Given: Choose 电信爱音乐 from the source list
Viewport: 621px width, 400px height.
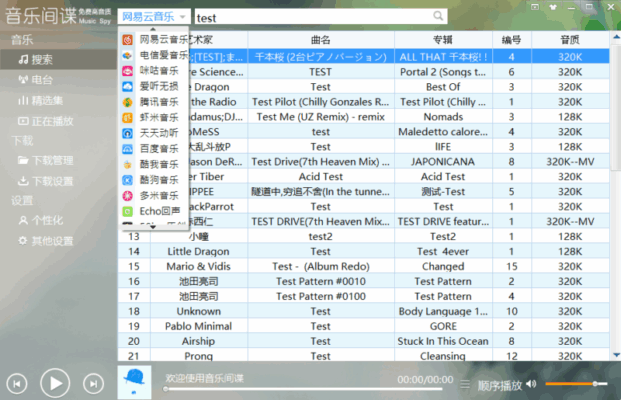Looking at the screenshot, I should click(x=154, y=55).
